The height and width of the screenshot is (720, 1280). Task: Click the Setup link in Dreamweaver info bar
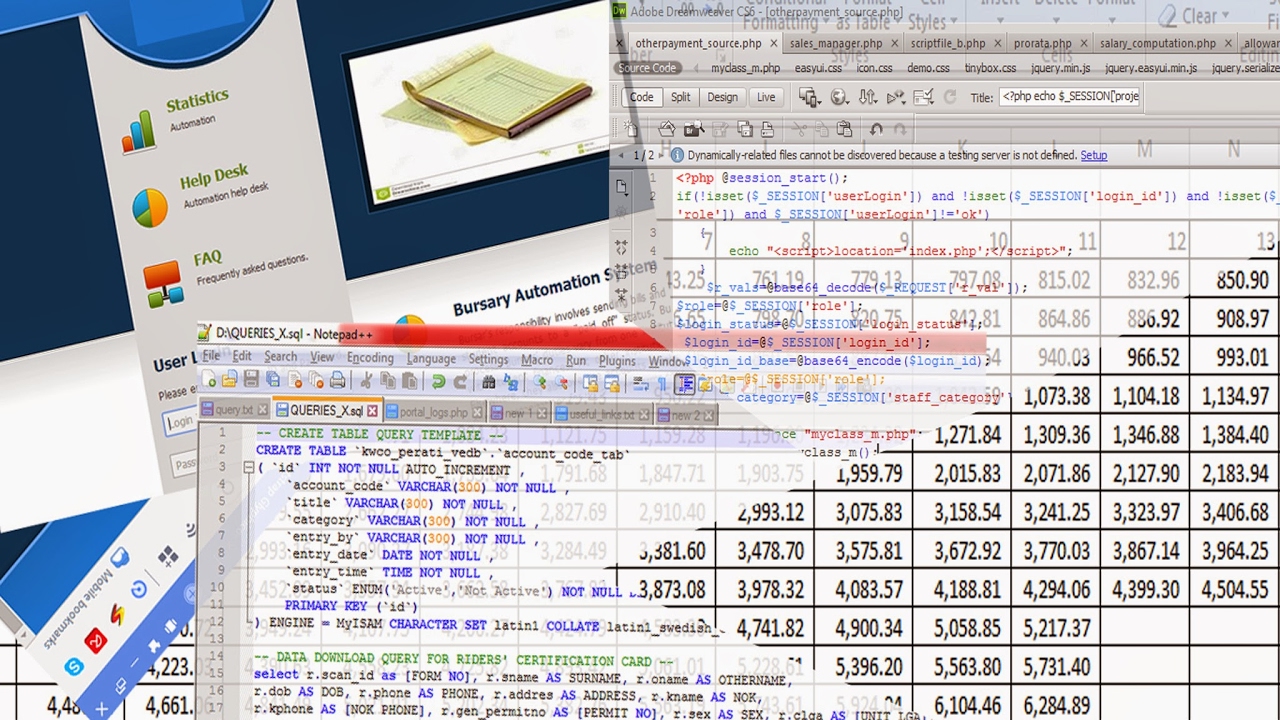pos(1093,155)
